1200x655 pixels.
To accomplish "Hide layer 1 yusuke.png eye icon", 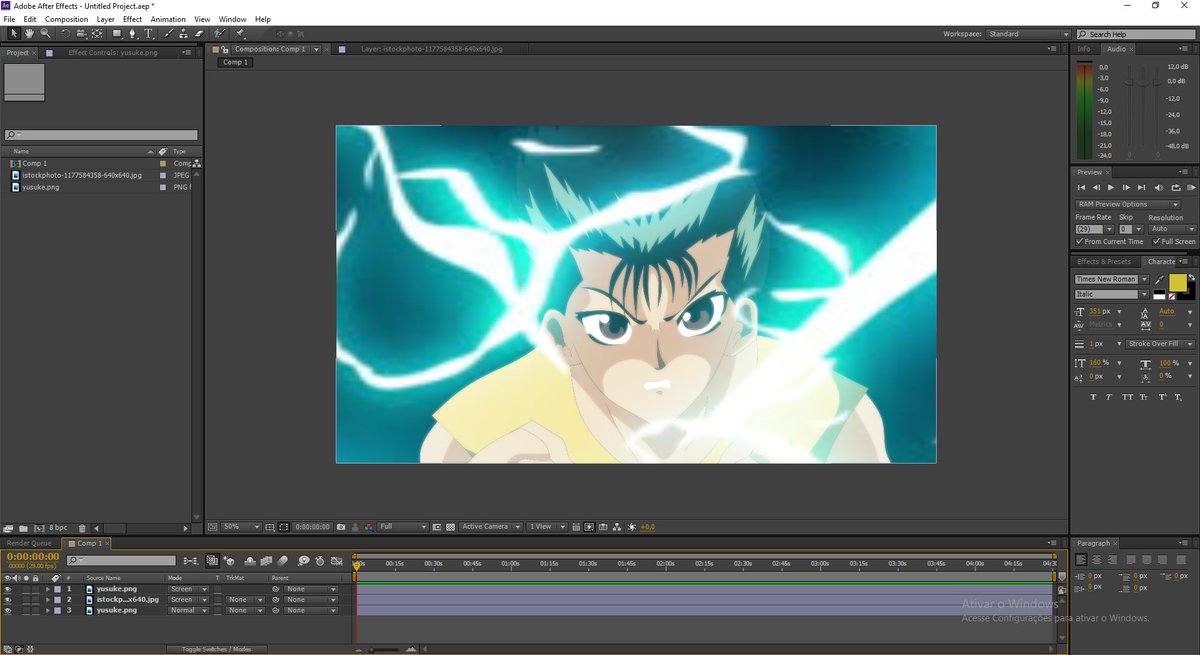I will pos(8,589).
